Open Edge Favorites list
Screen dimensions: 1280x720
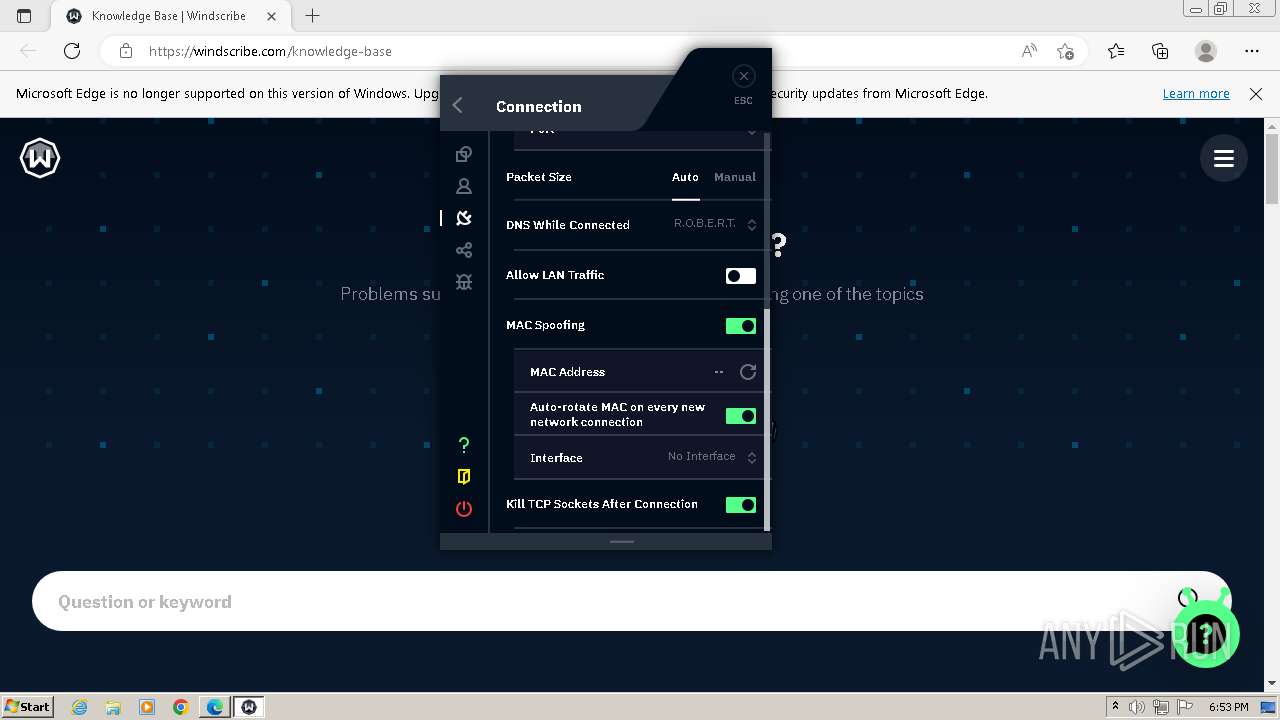coord(1116,51)
